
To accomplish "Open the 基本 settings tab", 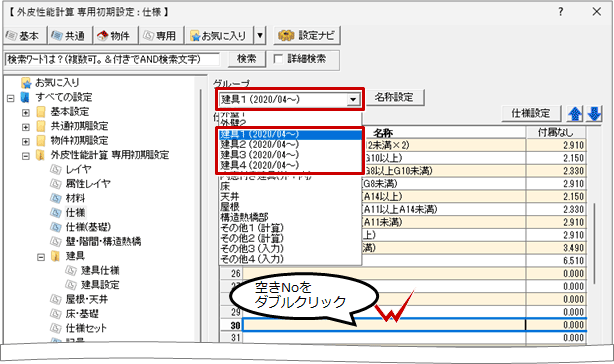I will tap(24, 36).
